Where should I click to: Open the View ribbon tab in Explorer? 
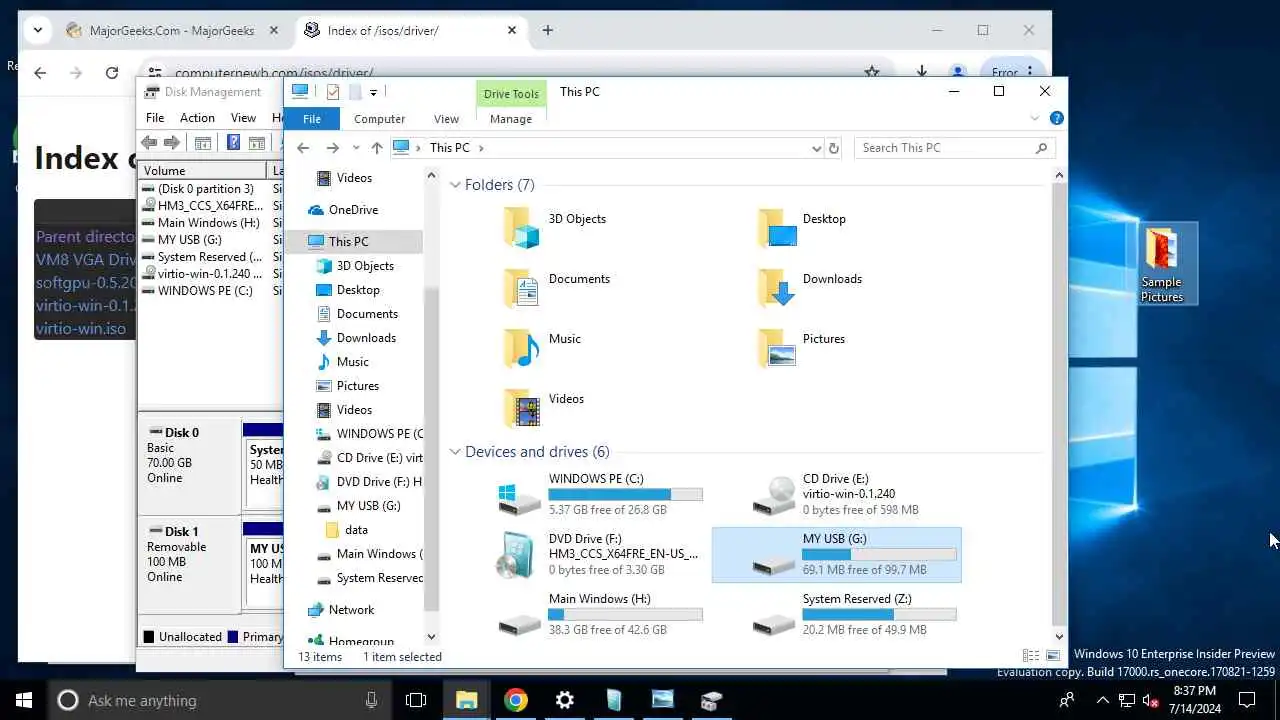pos(447,118)
